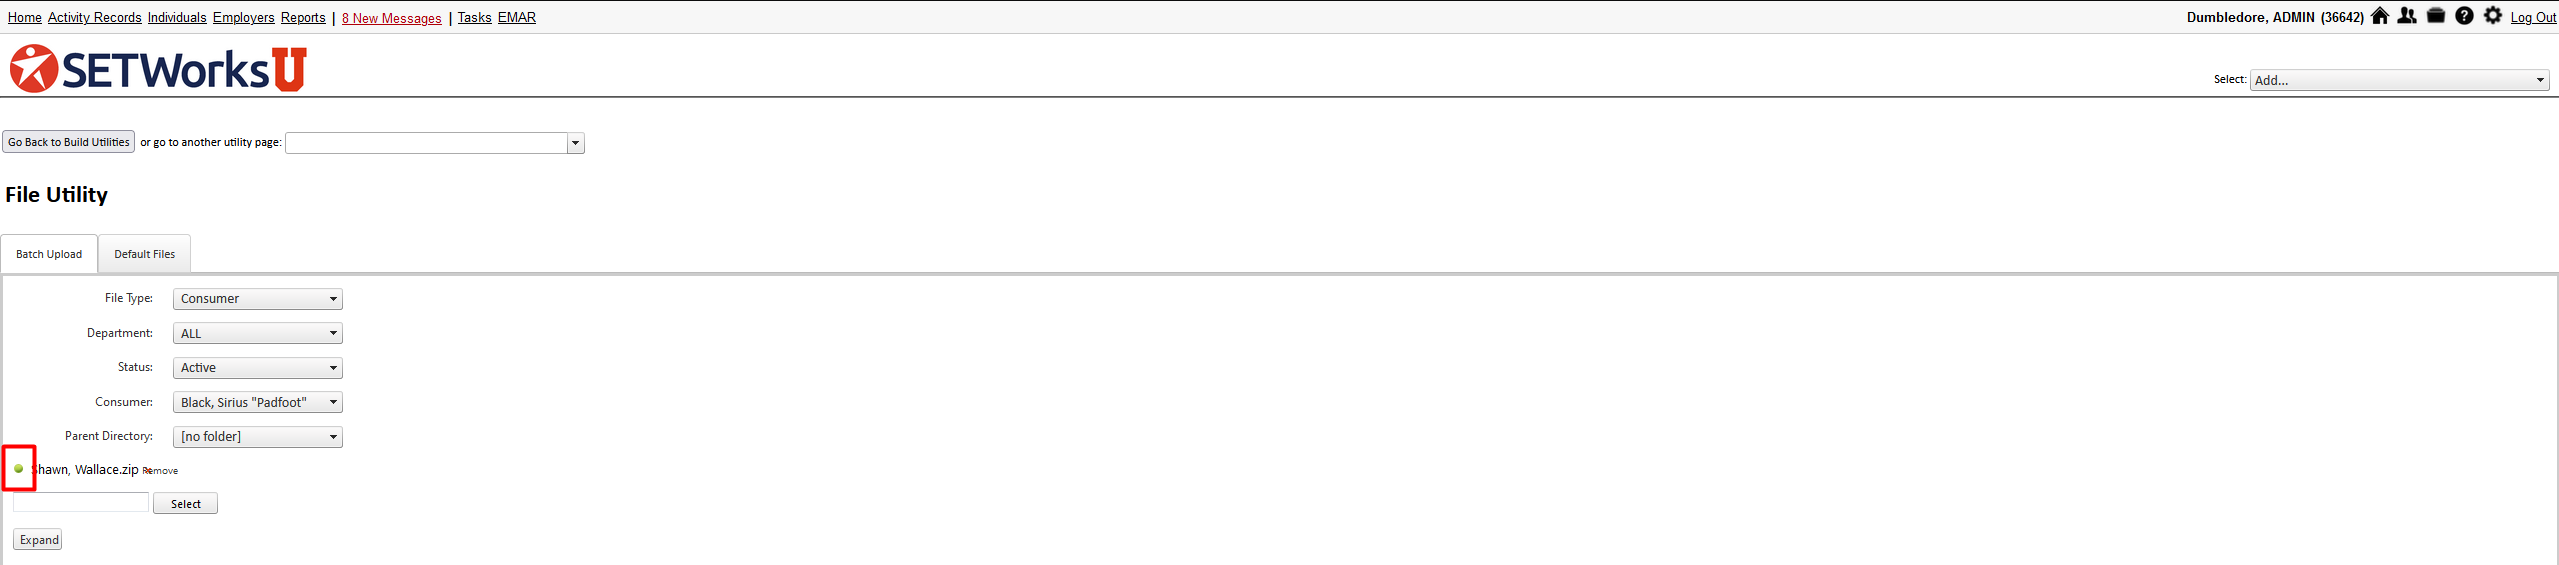Open the Parent Directory dropdown
Image resolution: width=2559 pixels, height=565 pixels.
[258, 437]
